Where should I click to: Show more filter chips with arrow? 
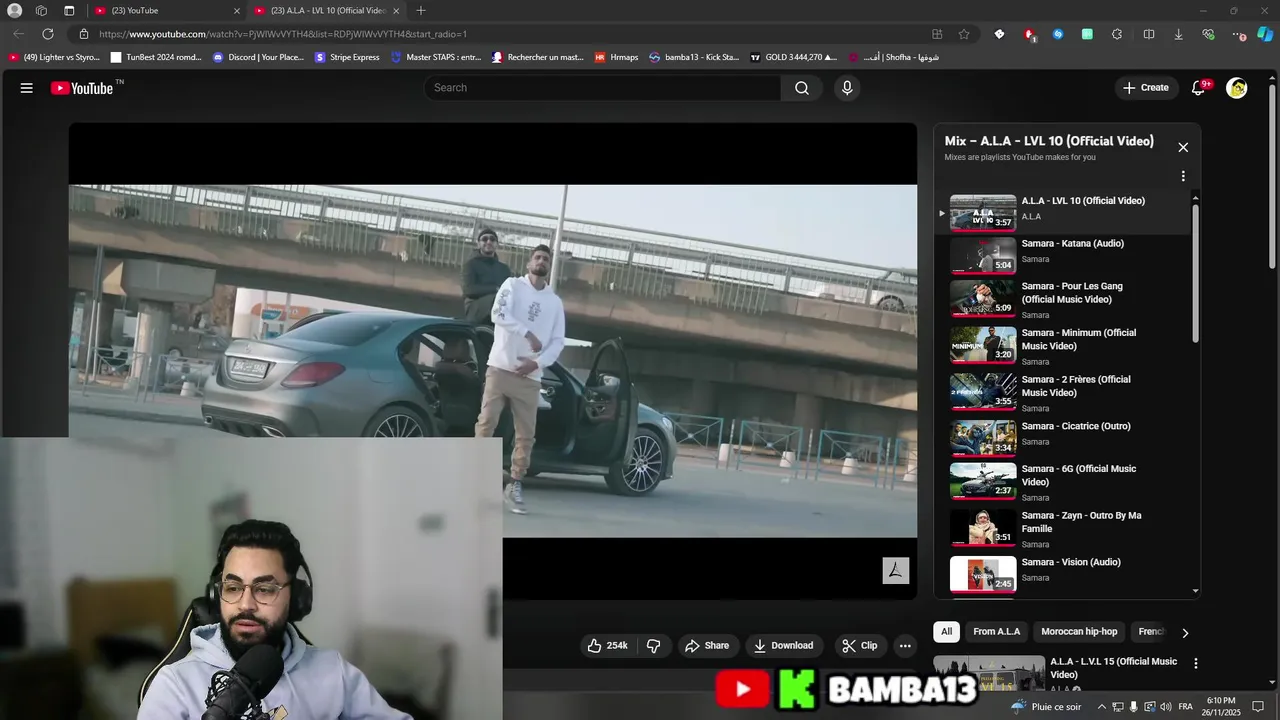1185,633
